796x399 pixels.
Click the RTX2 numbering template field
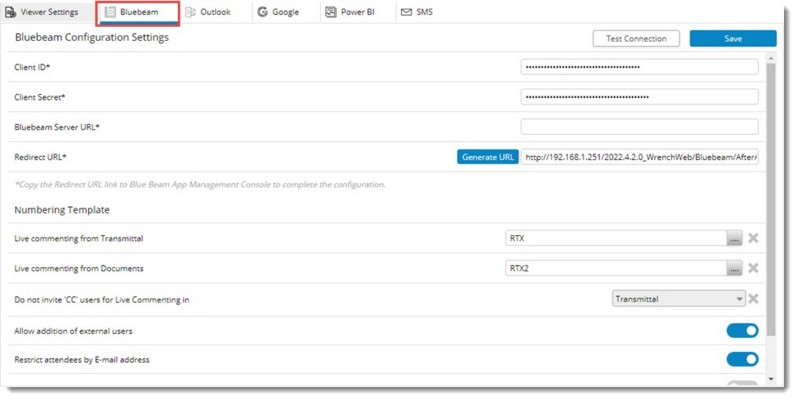(x=616, y=268)
